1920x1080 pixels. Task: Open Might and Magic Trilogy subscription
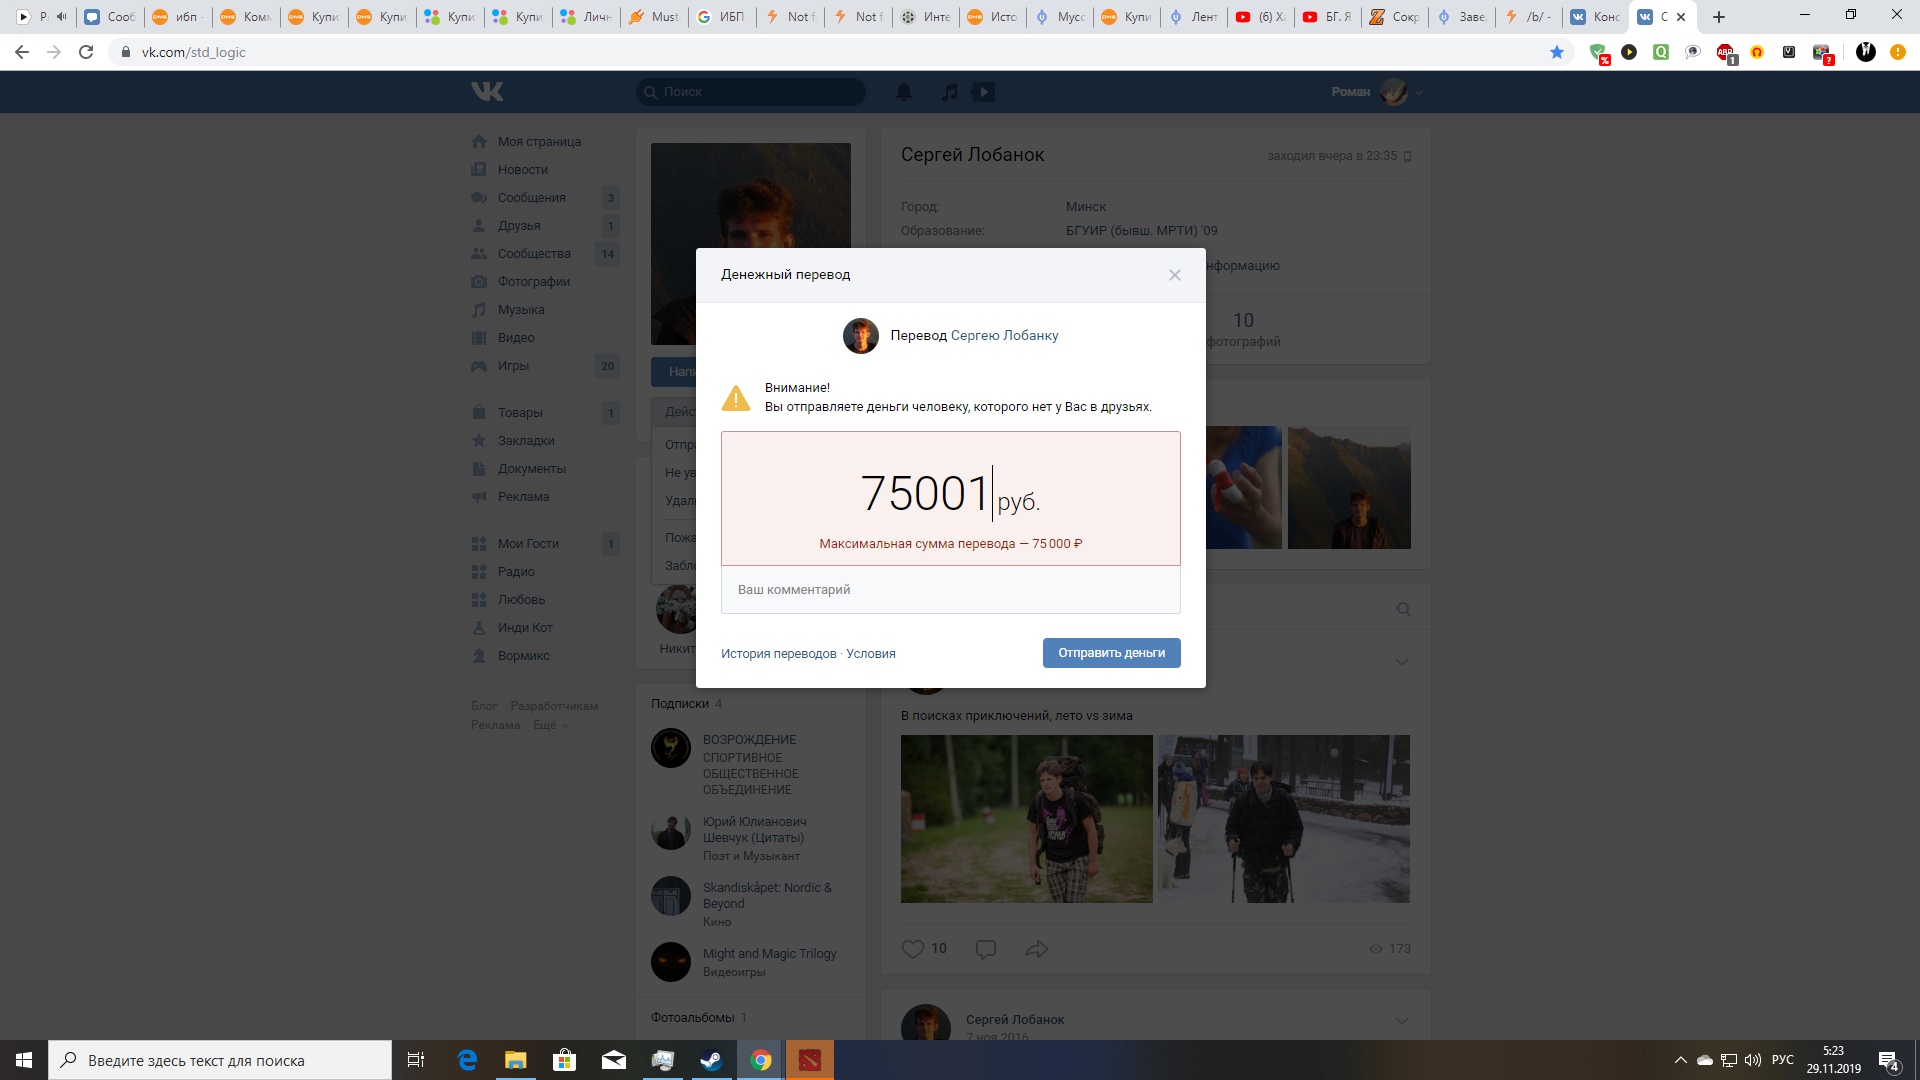[x=770, y=954]
